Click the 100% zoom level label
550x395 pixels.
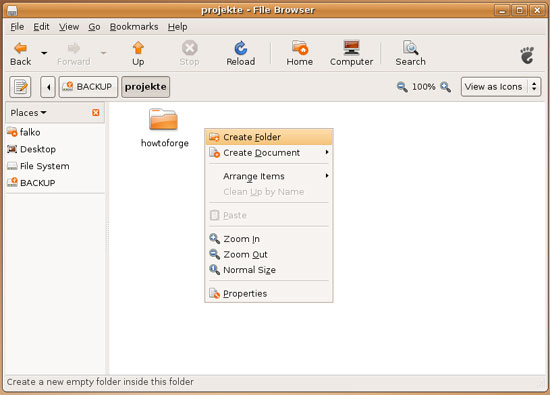click(424, 87)
